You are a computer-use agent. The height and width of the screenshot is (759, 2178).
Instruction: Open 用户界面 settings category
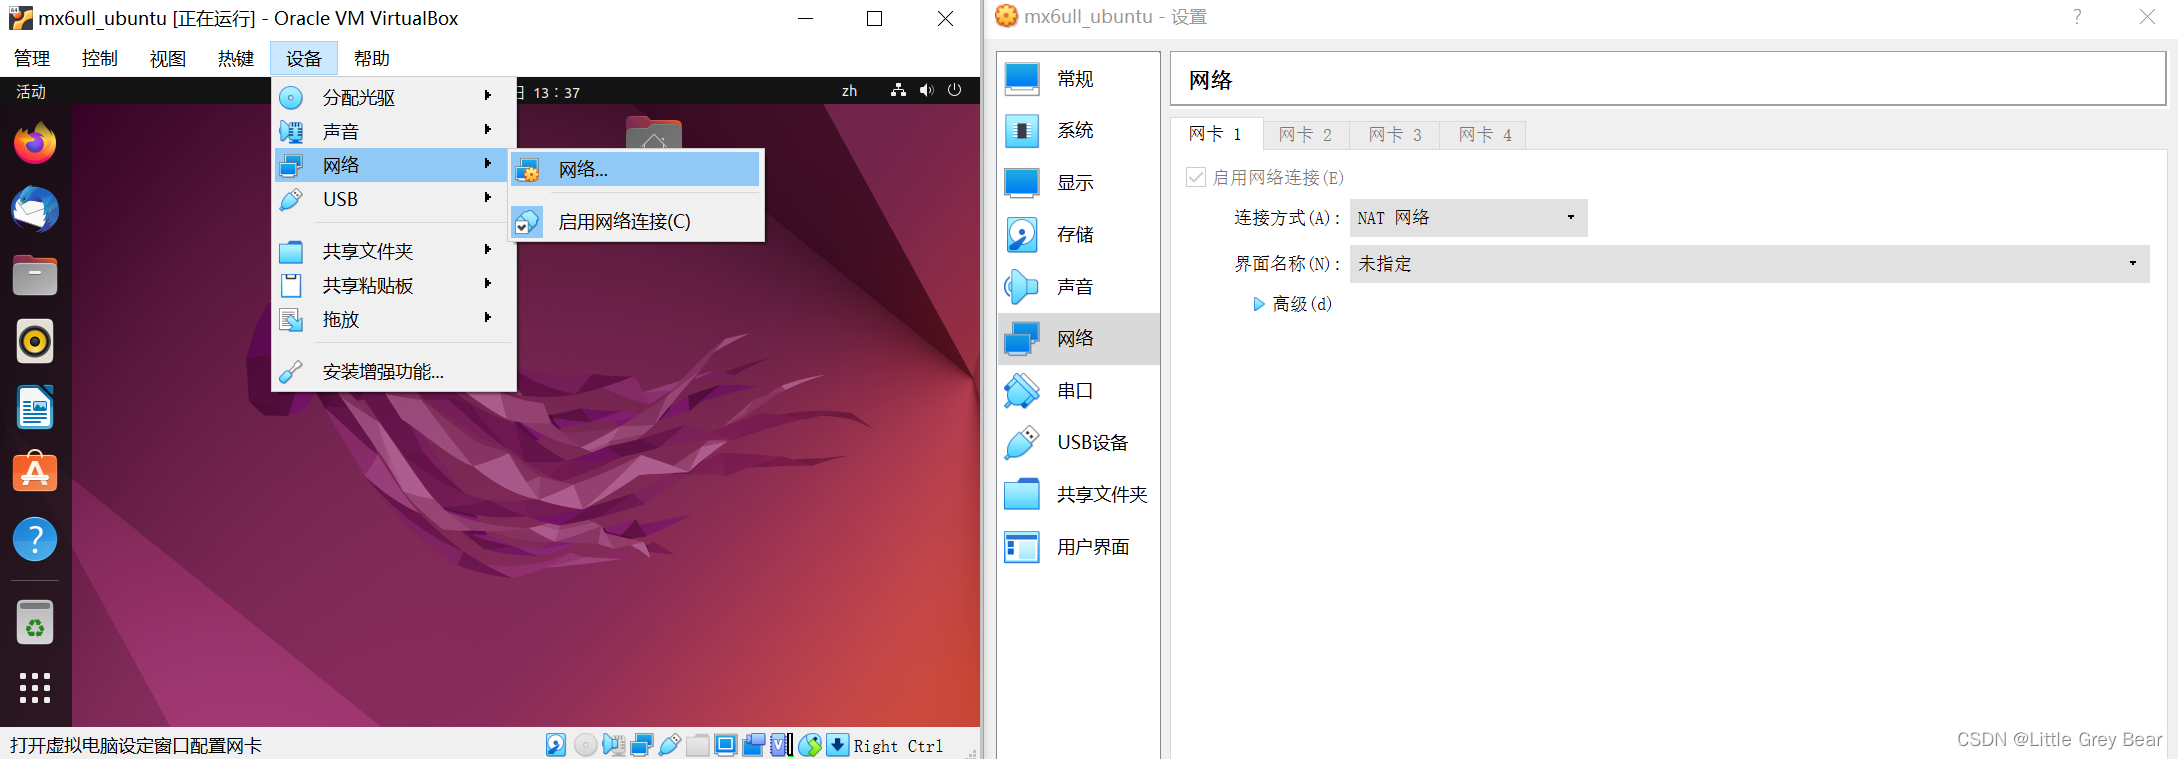pos(1078,547)
